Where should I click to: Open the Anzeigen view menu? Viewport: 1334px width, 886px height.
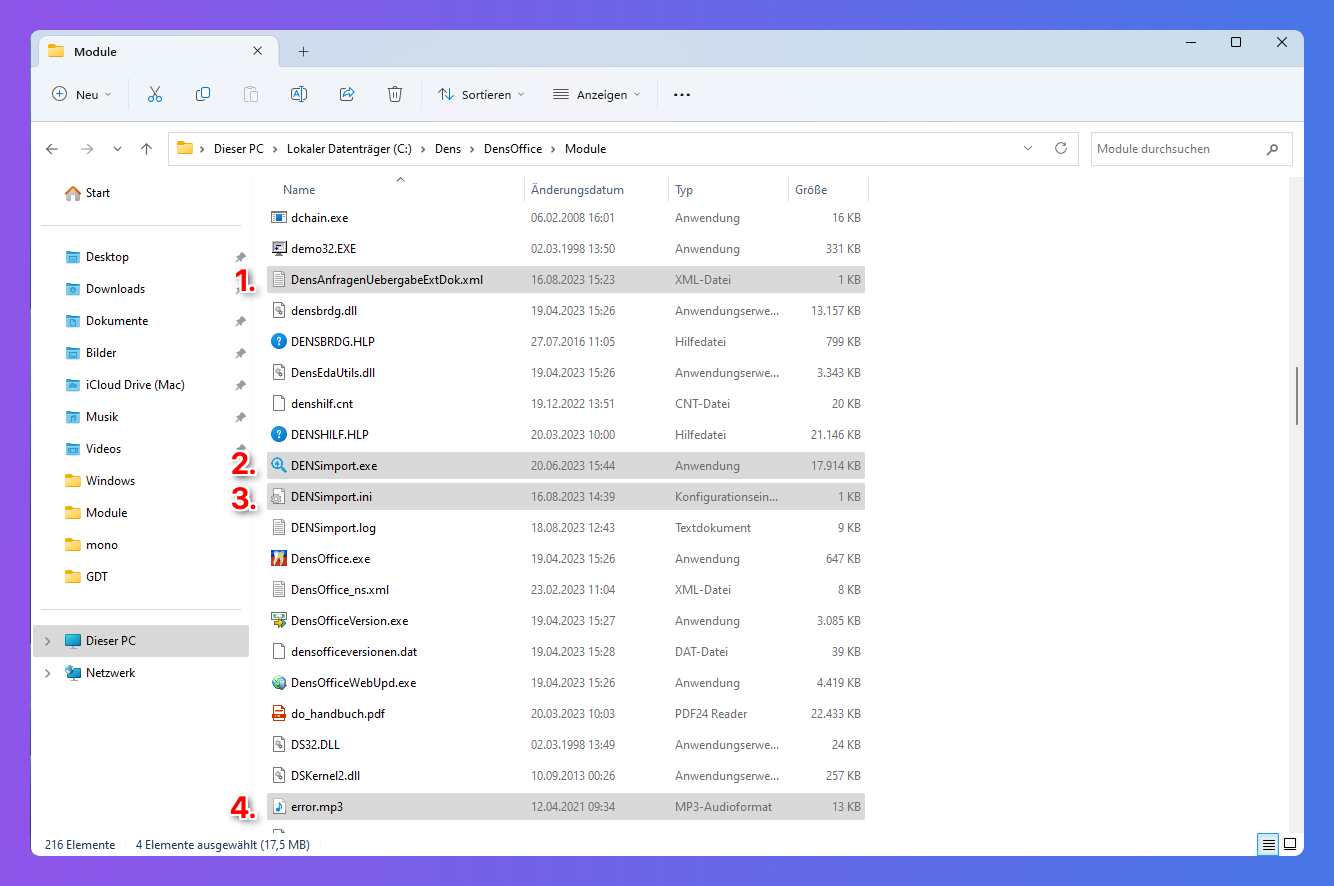tap(598, 94)
